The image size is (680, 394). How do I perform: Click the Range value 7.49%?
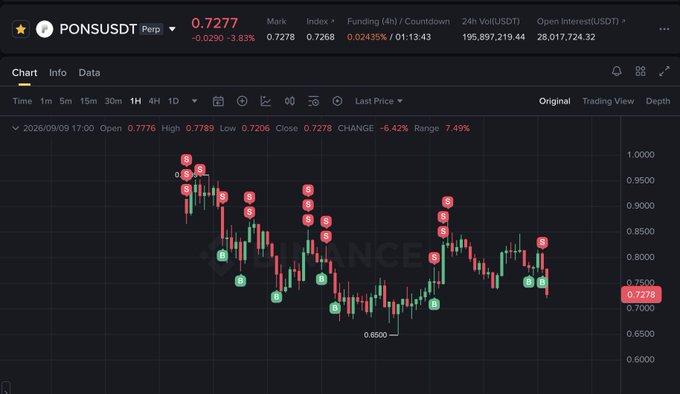click(457, 128)
